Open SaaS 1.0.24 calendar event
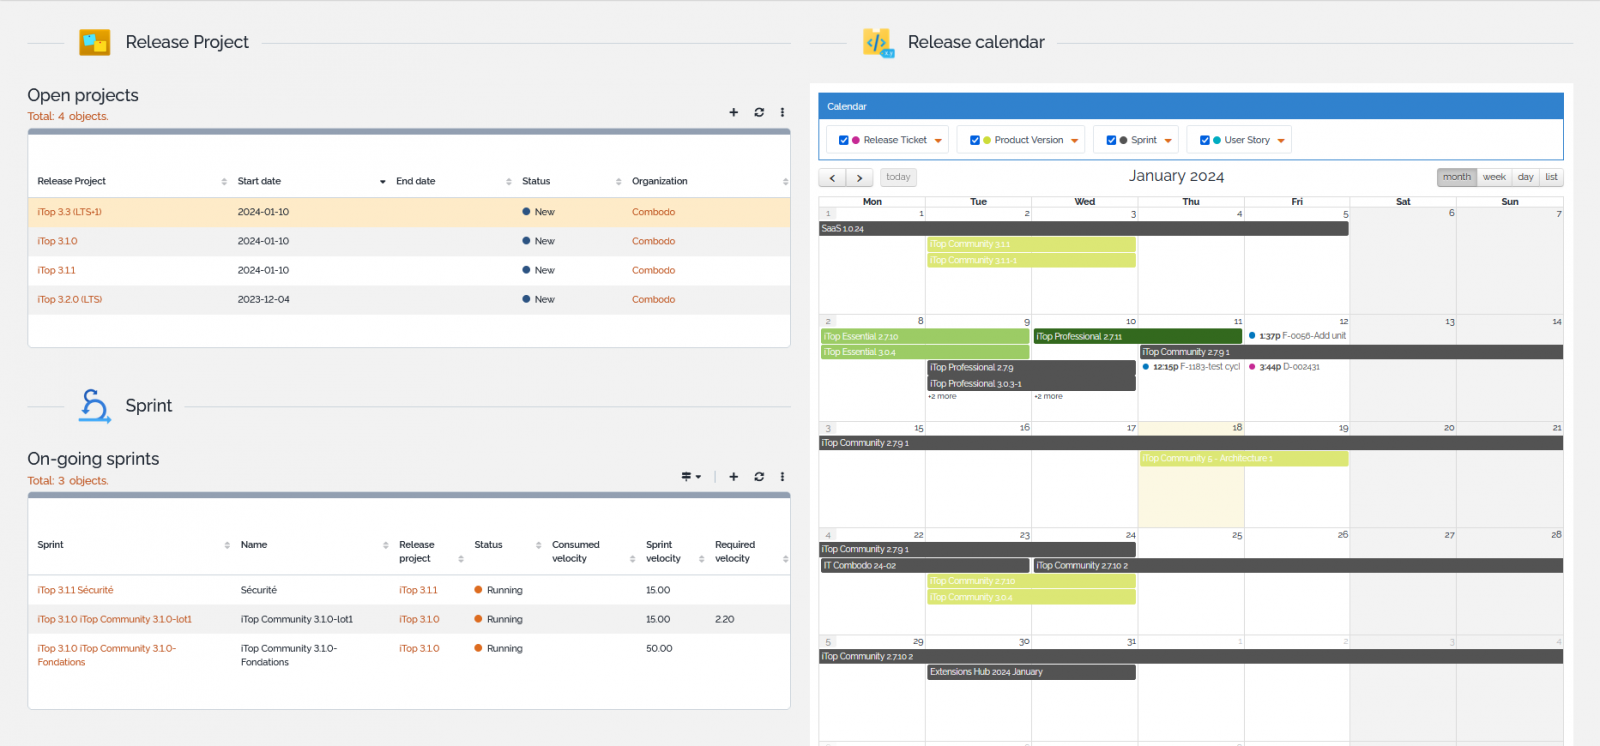The image size is (1600, 746). point(1084,229)
